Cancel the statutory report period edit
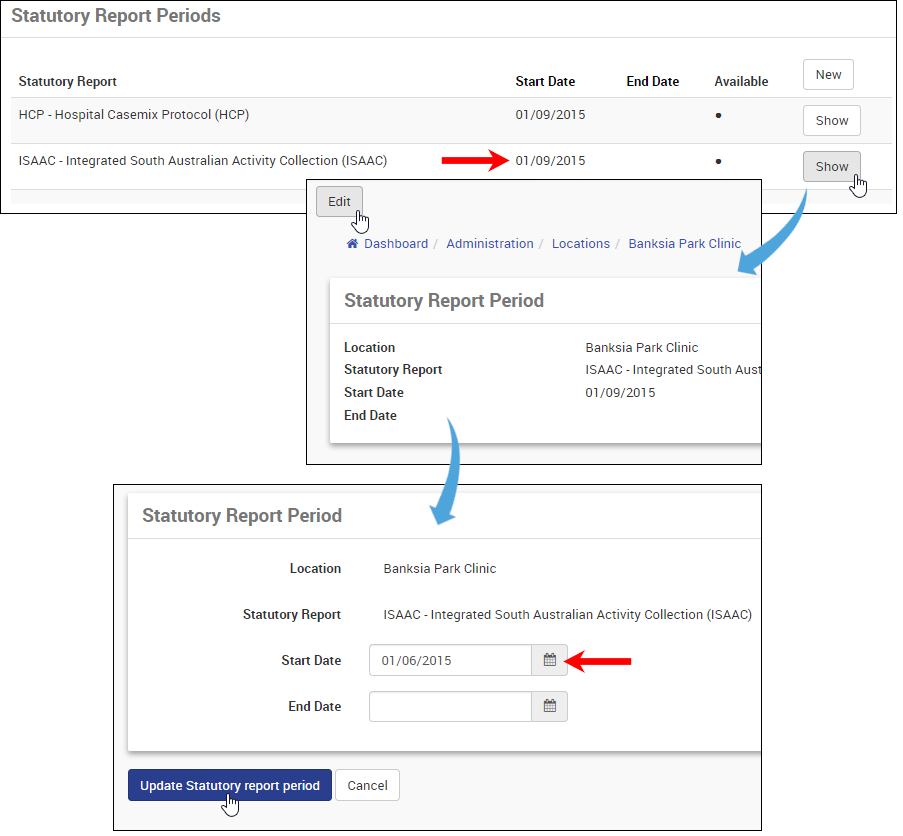Image resolution: width=903 pixels, height=836 pixels. click(367, 785)
